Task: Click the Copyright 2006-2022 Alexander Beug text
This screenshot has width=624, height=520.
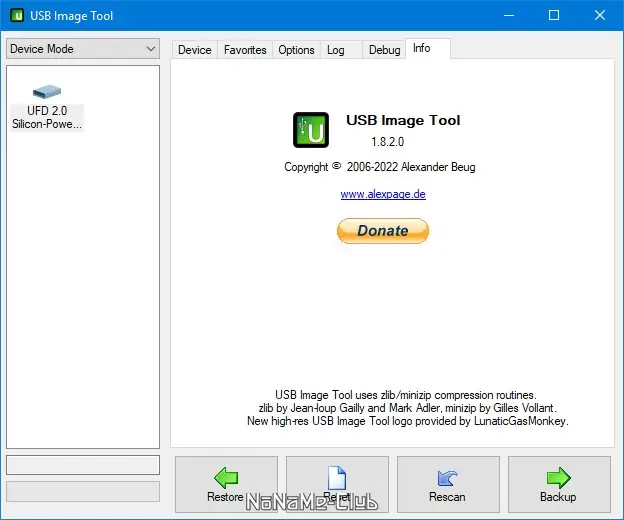Action: [x=380, y=167]
